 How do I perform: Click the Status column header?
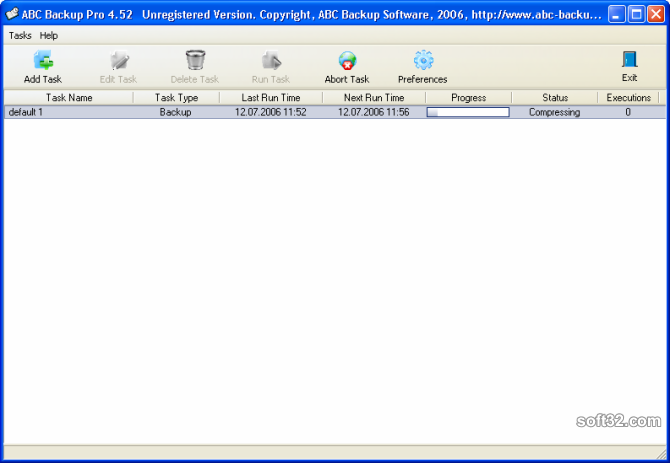[555, 98]
